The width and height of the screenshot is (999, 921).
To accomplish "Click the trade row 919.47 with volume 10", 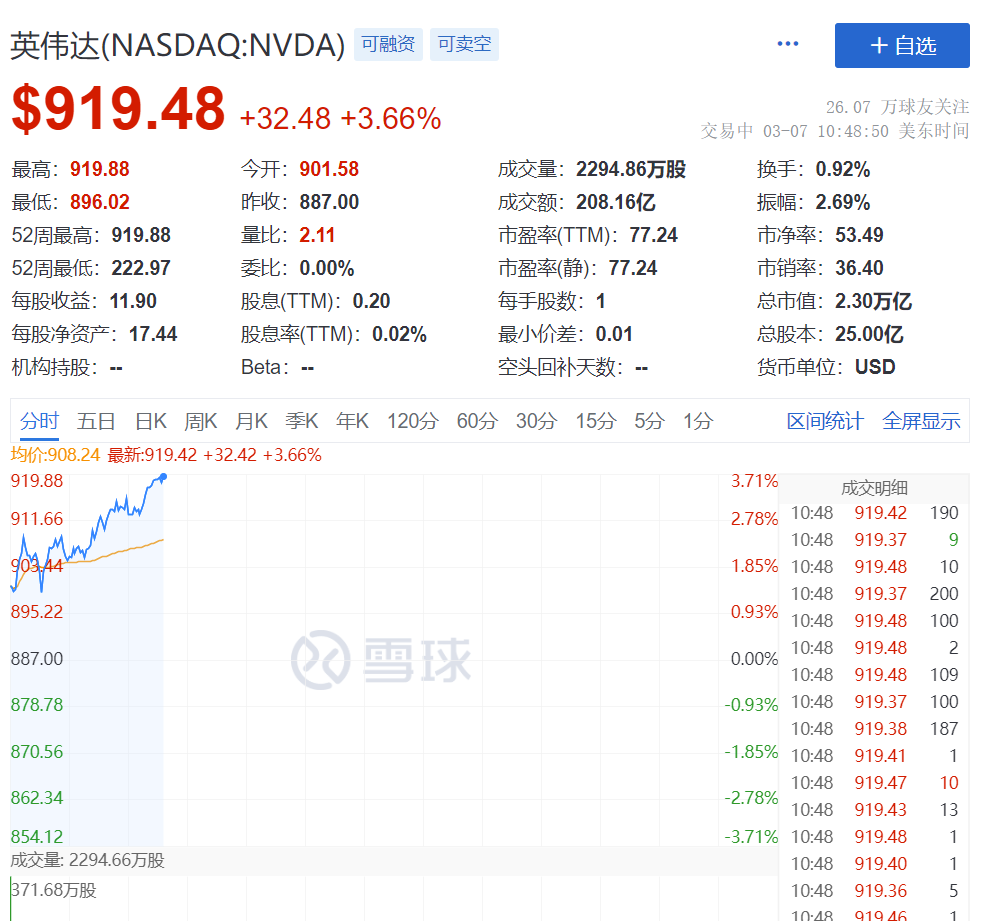I will tap(874, 783).
